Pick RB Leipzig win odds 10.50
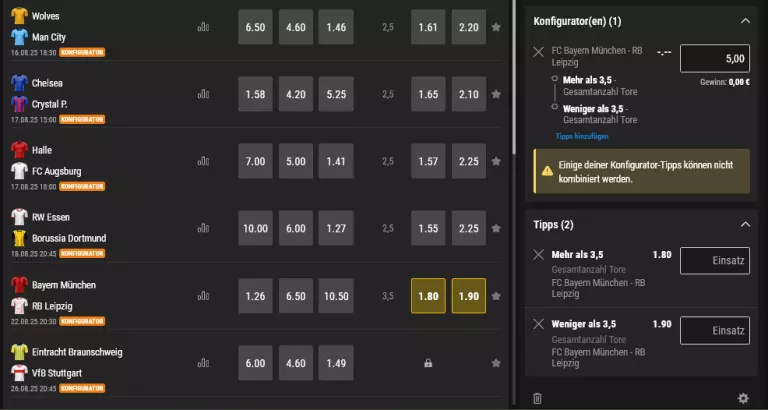Viewport: 768px width, 410px height. pyautogui.click(x=336, y=296)
